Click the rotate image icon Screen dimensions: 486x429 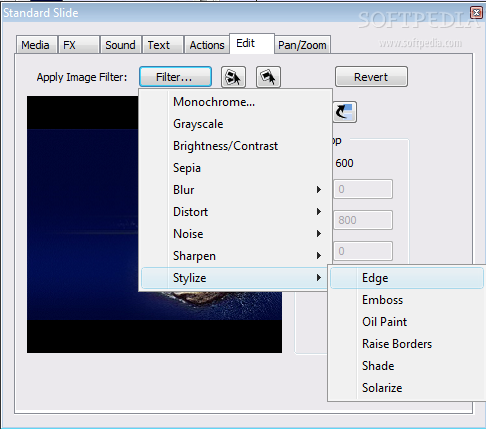click(345, 112)
